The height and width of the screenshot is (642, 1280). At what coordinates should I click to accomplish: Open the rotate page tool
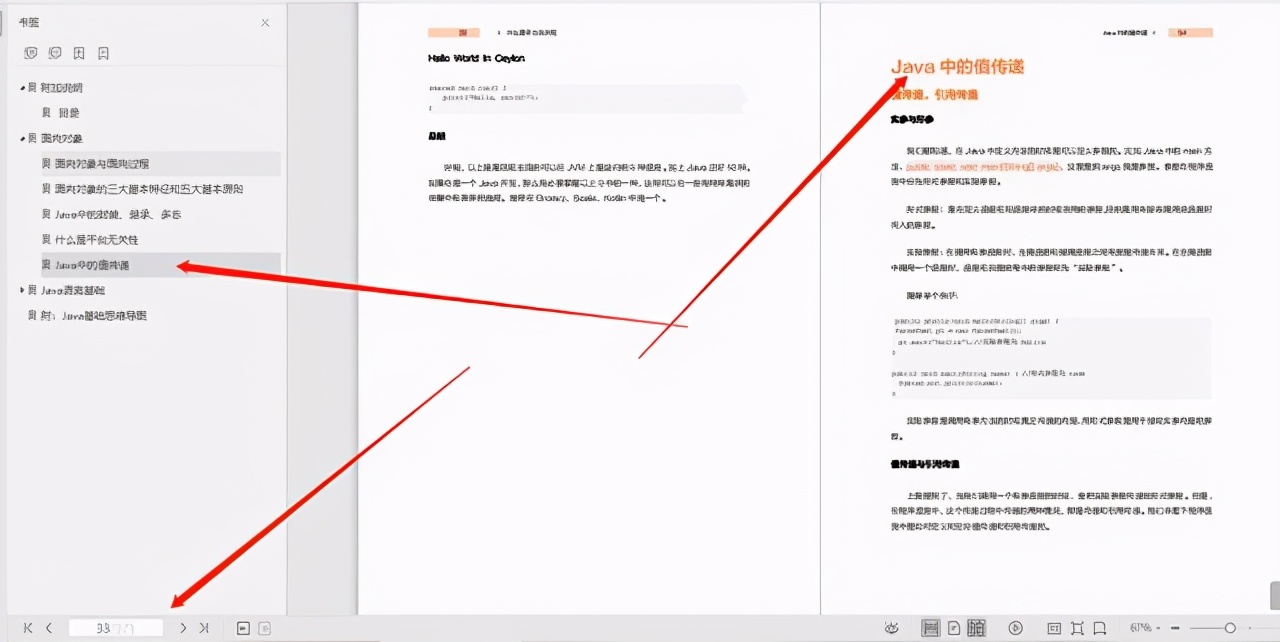click(1017, 628)
